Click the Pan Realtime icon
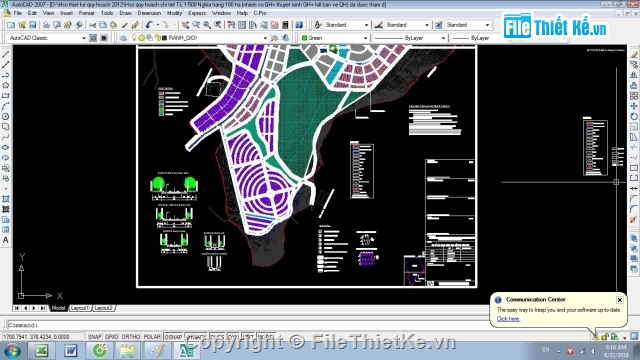This screenshot has height=360, width=640. [x=185, y=25]
